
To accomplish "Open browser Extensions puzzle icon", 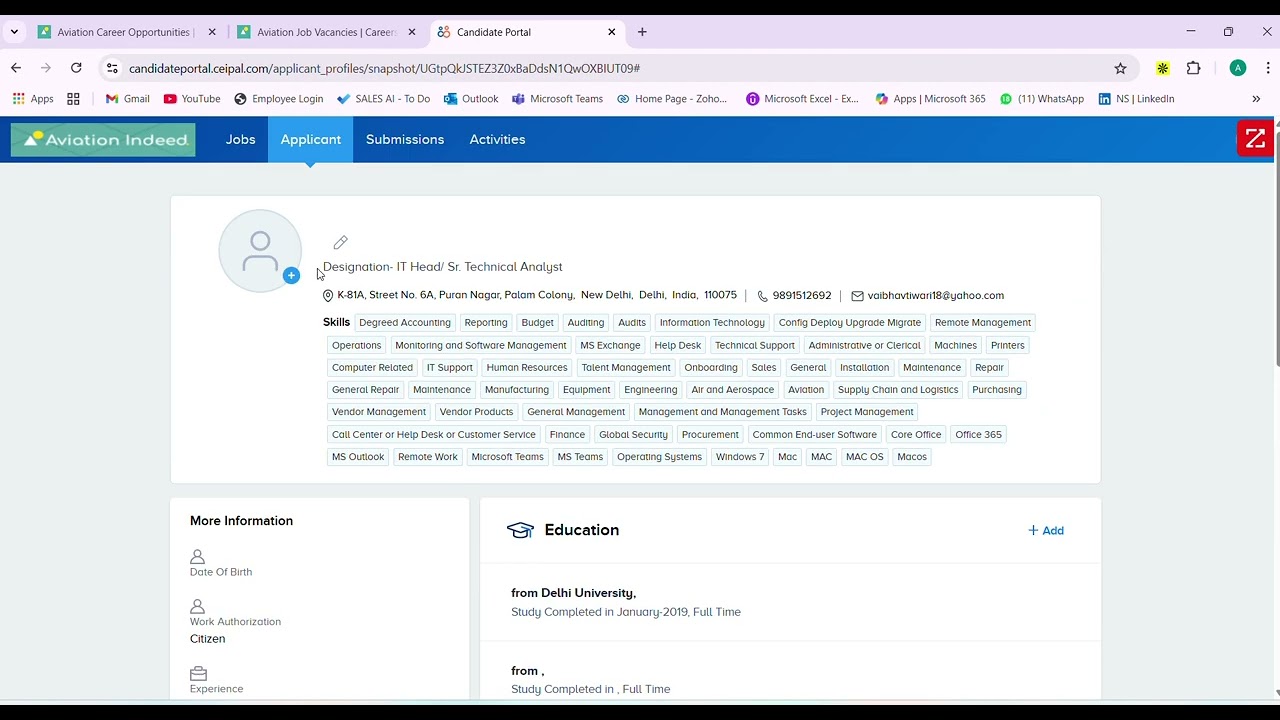I will 1193,68.
